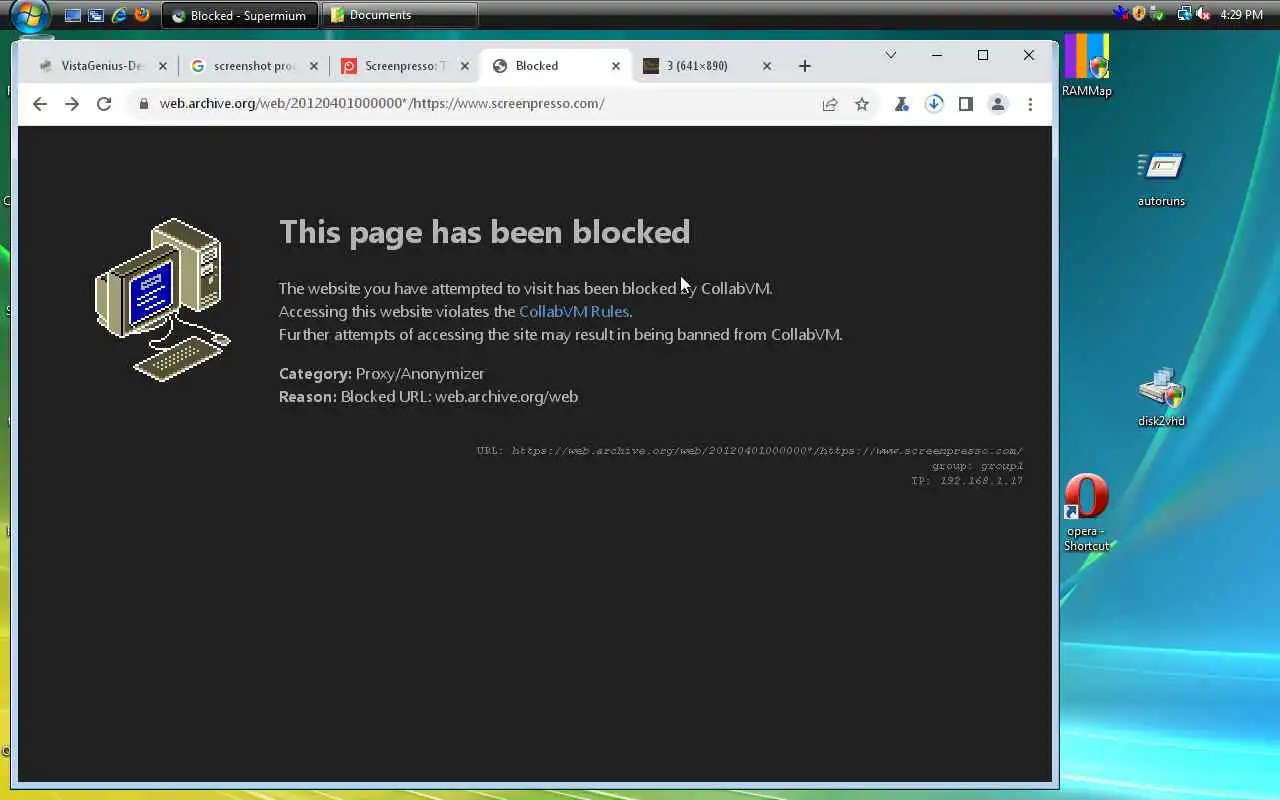Viewport: 1280px width, 800px height.
Task: Open the RAMMap desktop icon
Action: click(1087, 66)
